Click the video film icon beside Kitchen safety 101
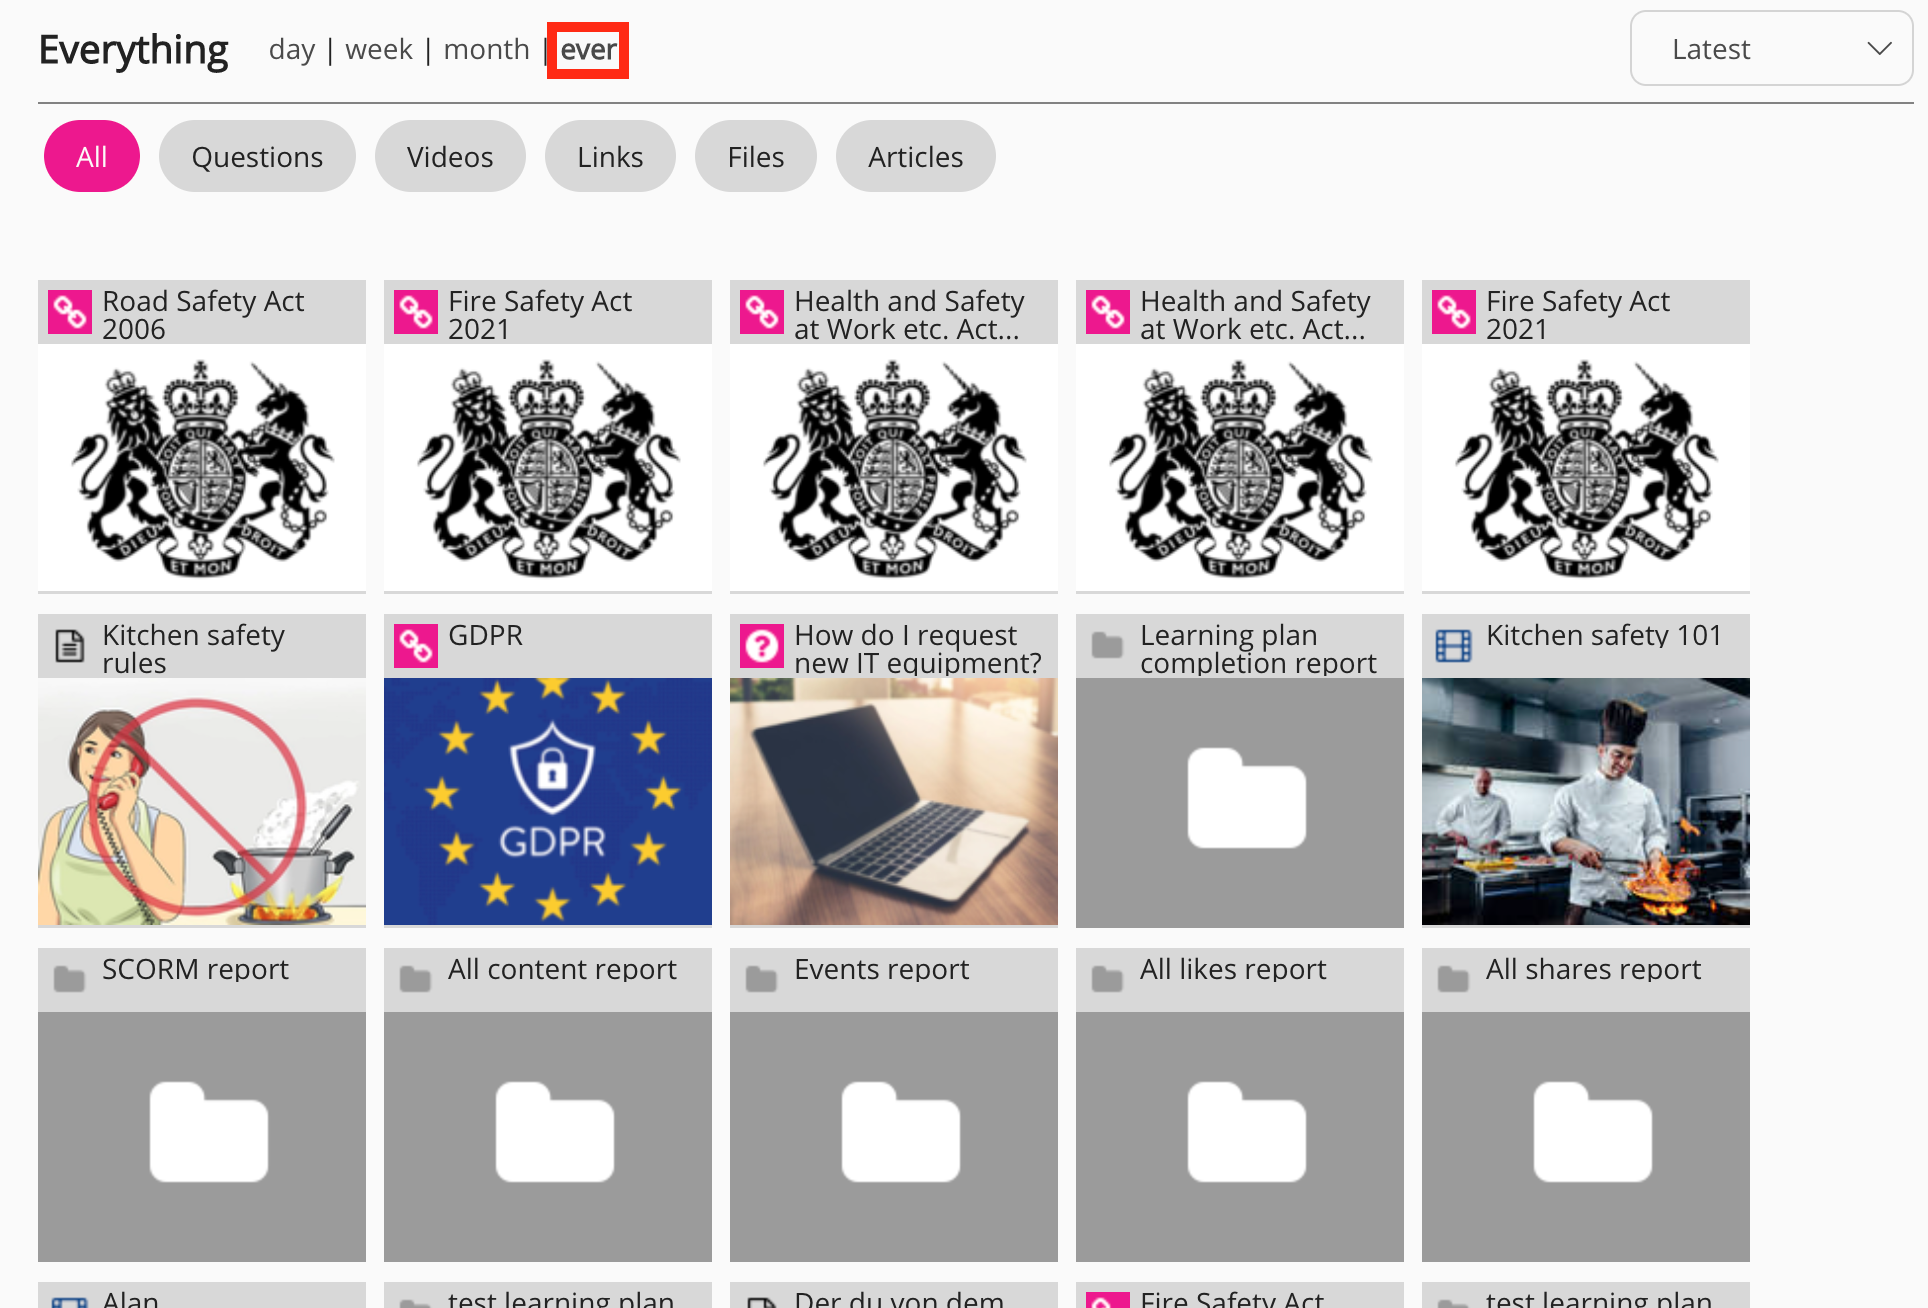 tap(1454, 647)
